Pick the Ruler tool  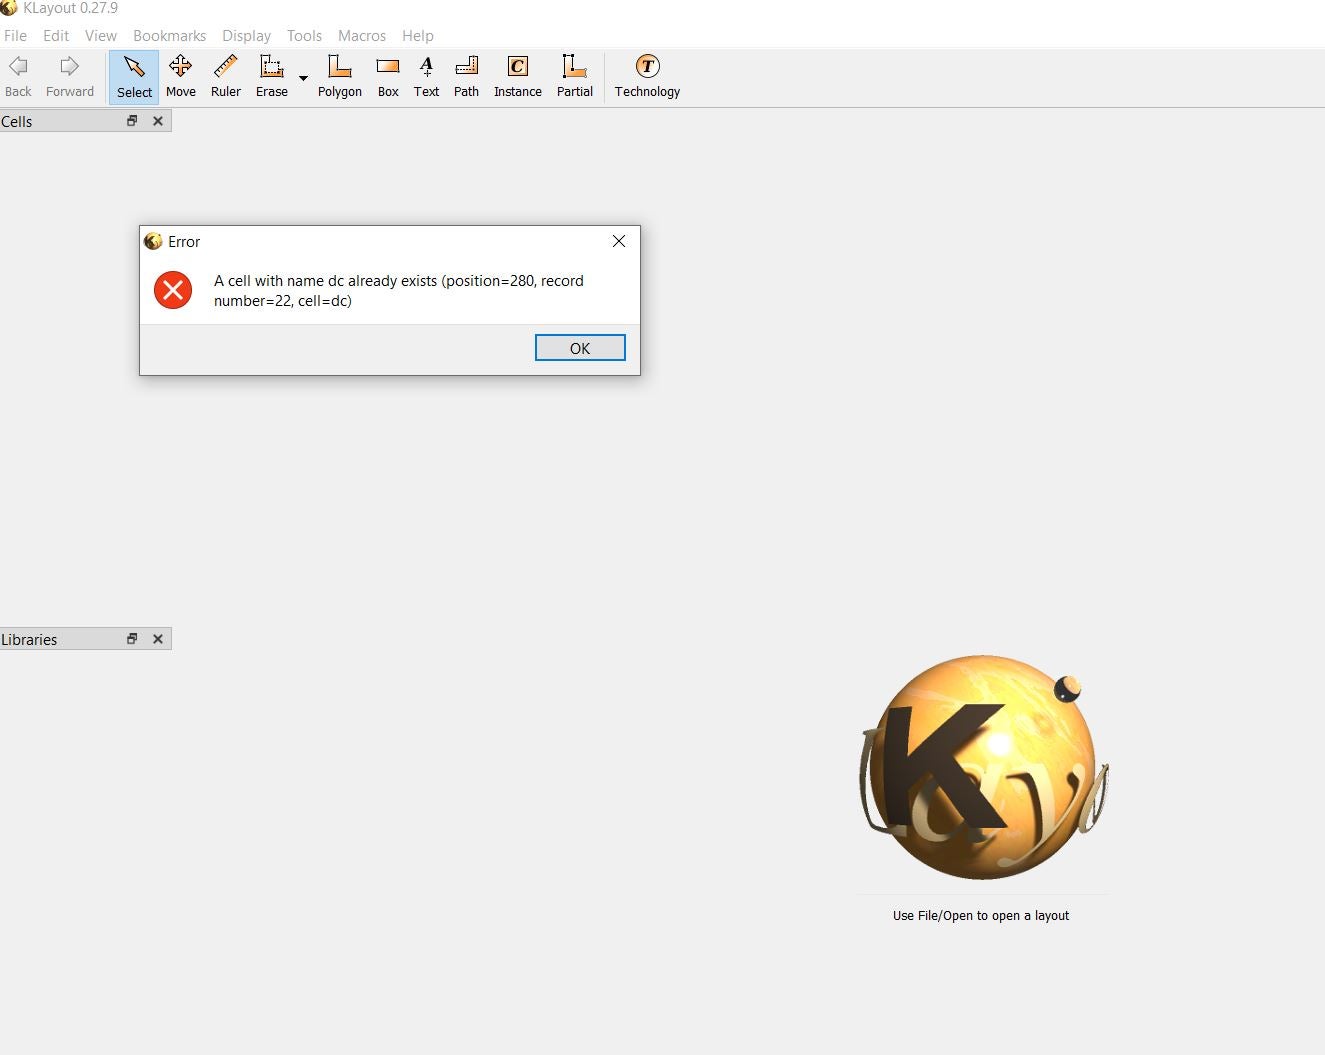coord(226,77)
